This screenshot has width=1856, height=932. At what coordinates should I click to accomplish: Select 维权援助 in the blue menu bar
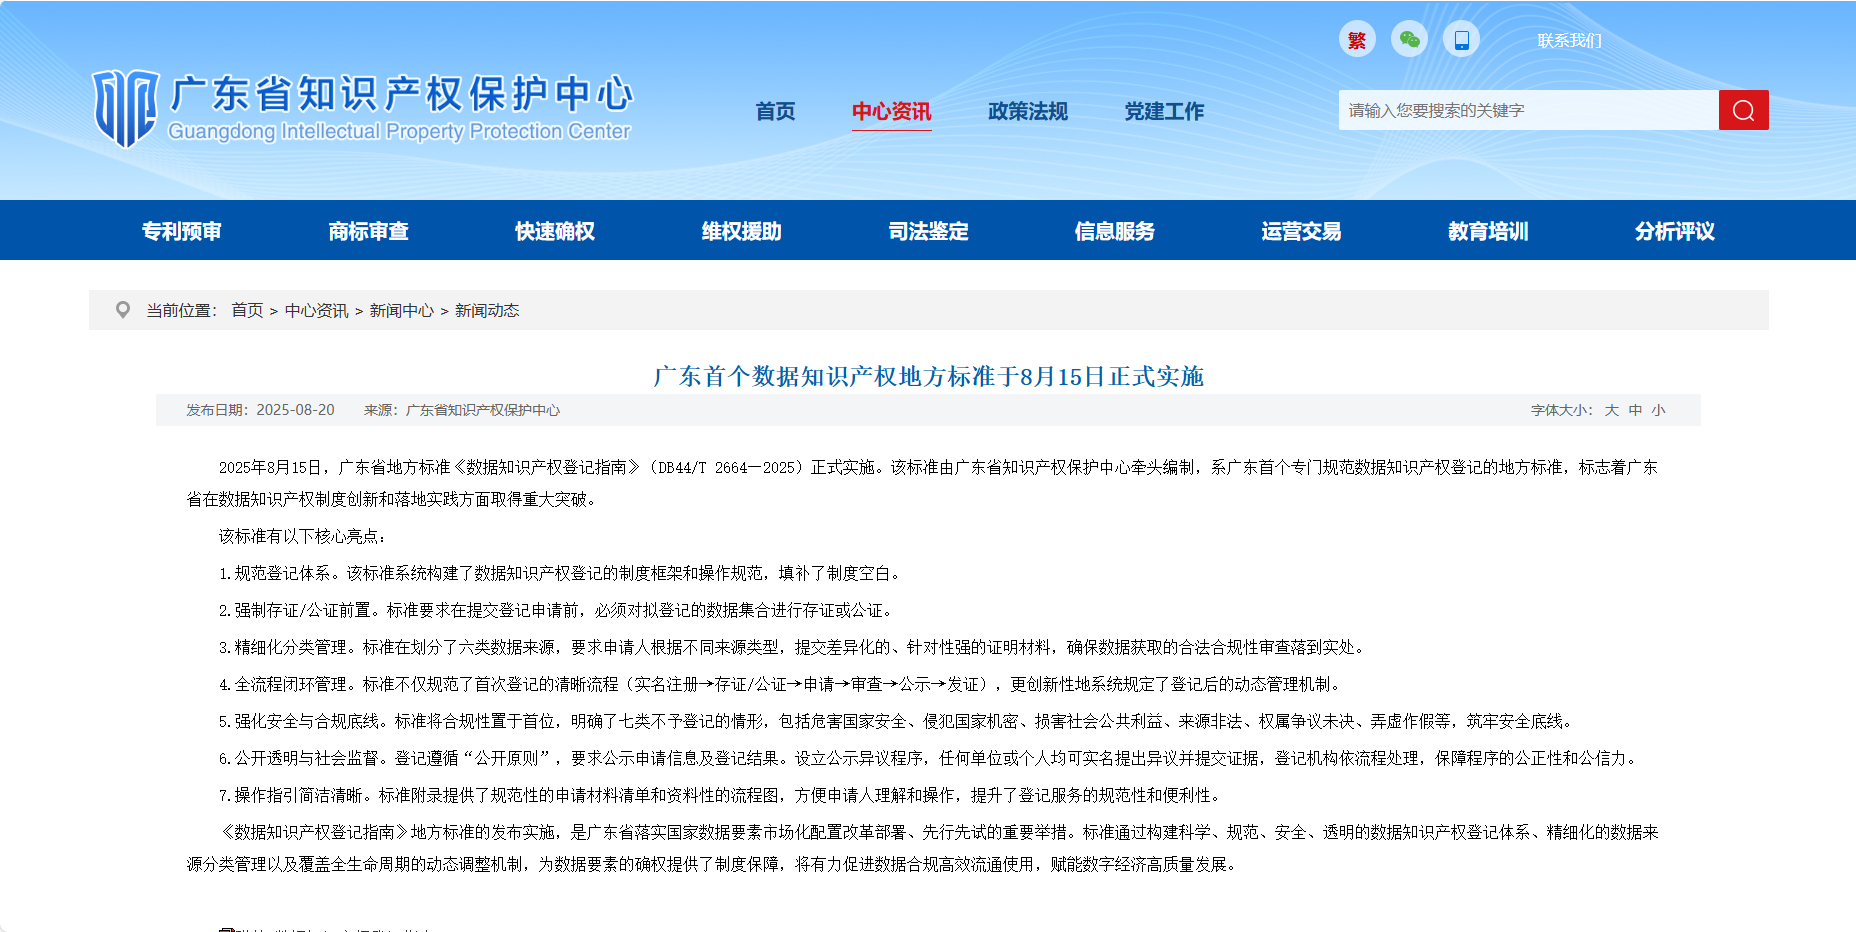coord(742,231)
